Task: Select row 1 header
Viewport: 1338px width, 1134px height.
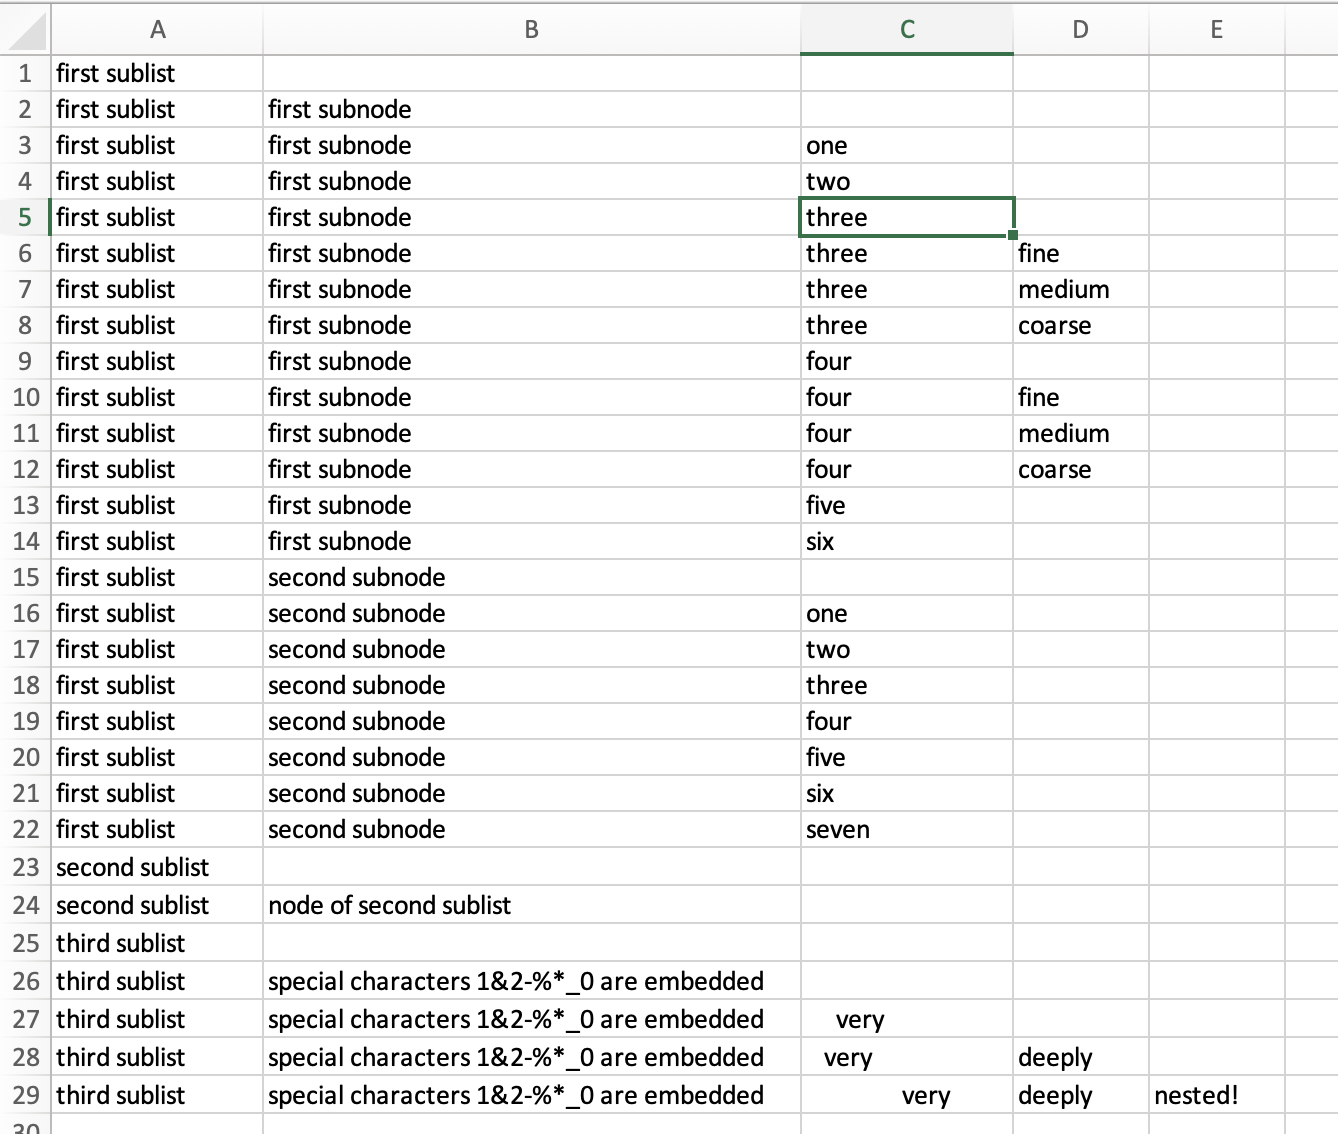Action: [25, 73]
